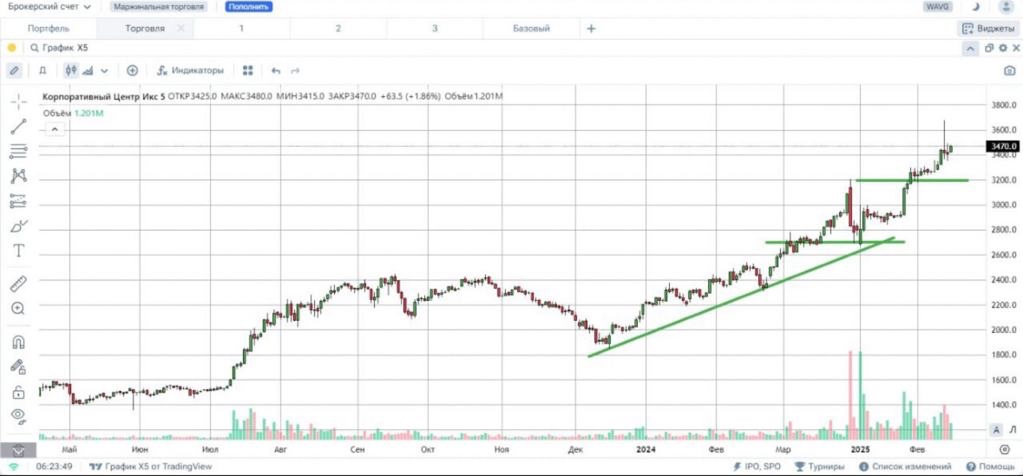1023x476 pixels.
Task: Expand the Брокерский счет account dropdown
Action: (48, 7)
